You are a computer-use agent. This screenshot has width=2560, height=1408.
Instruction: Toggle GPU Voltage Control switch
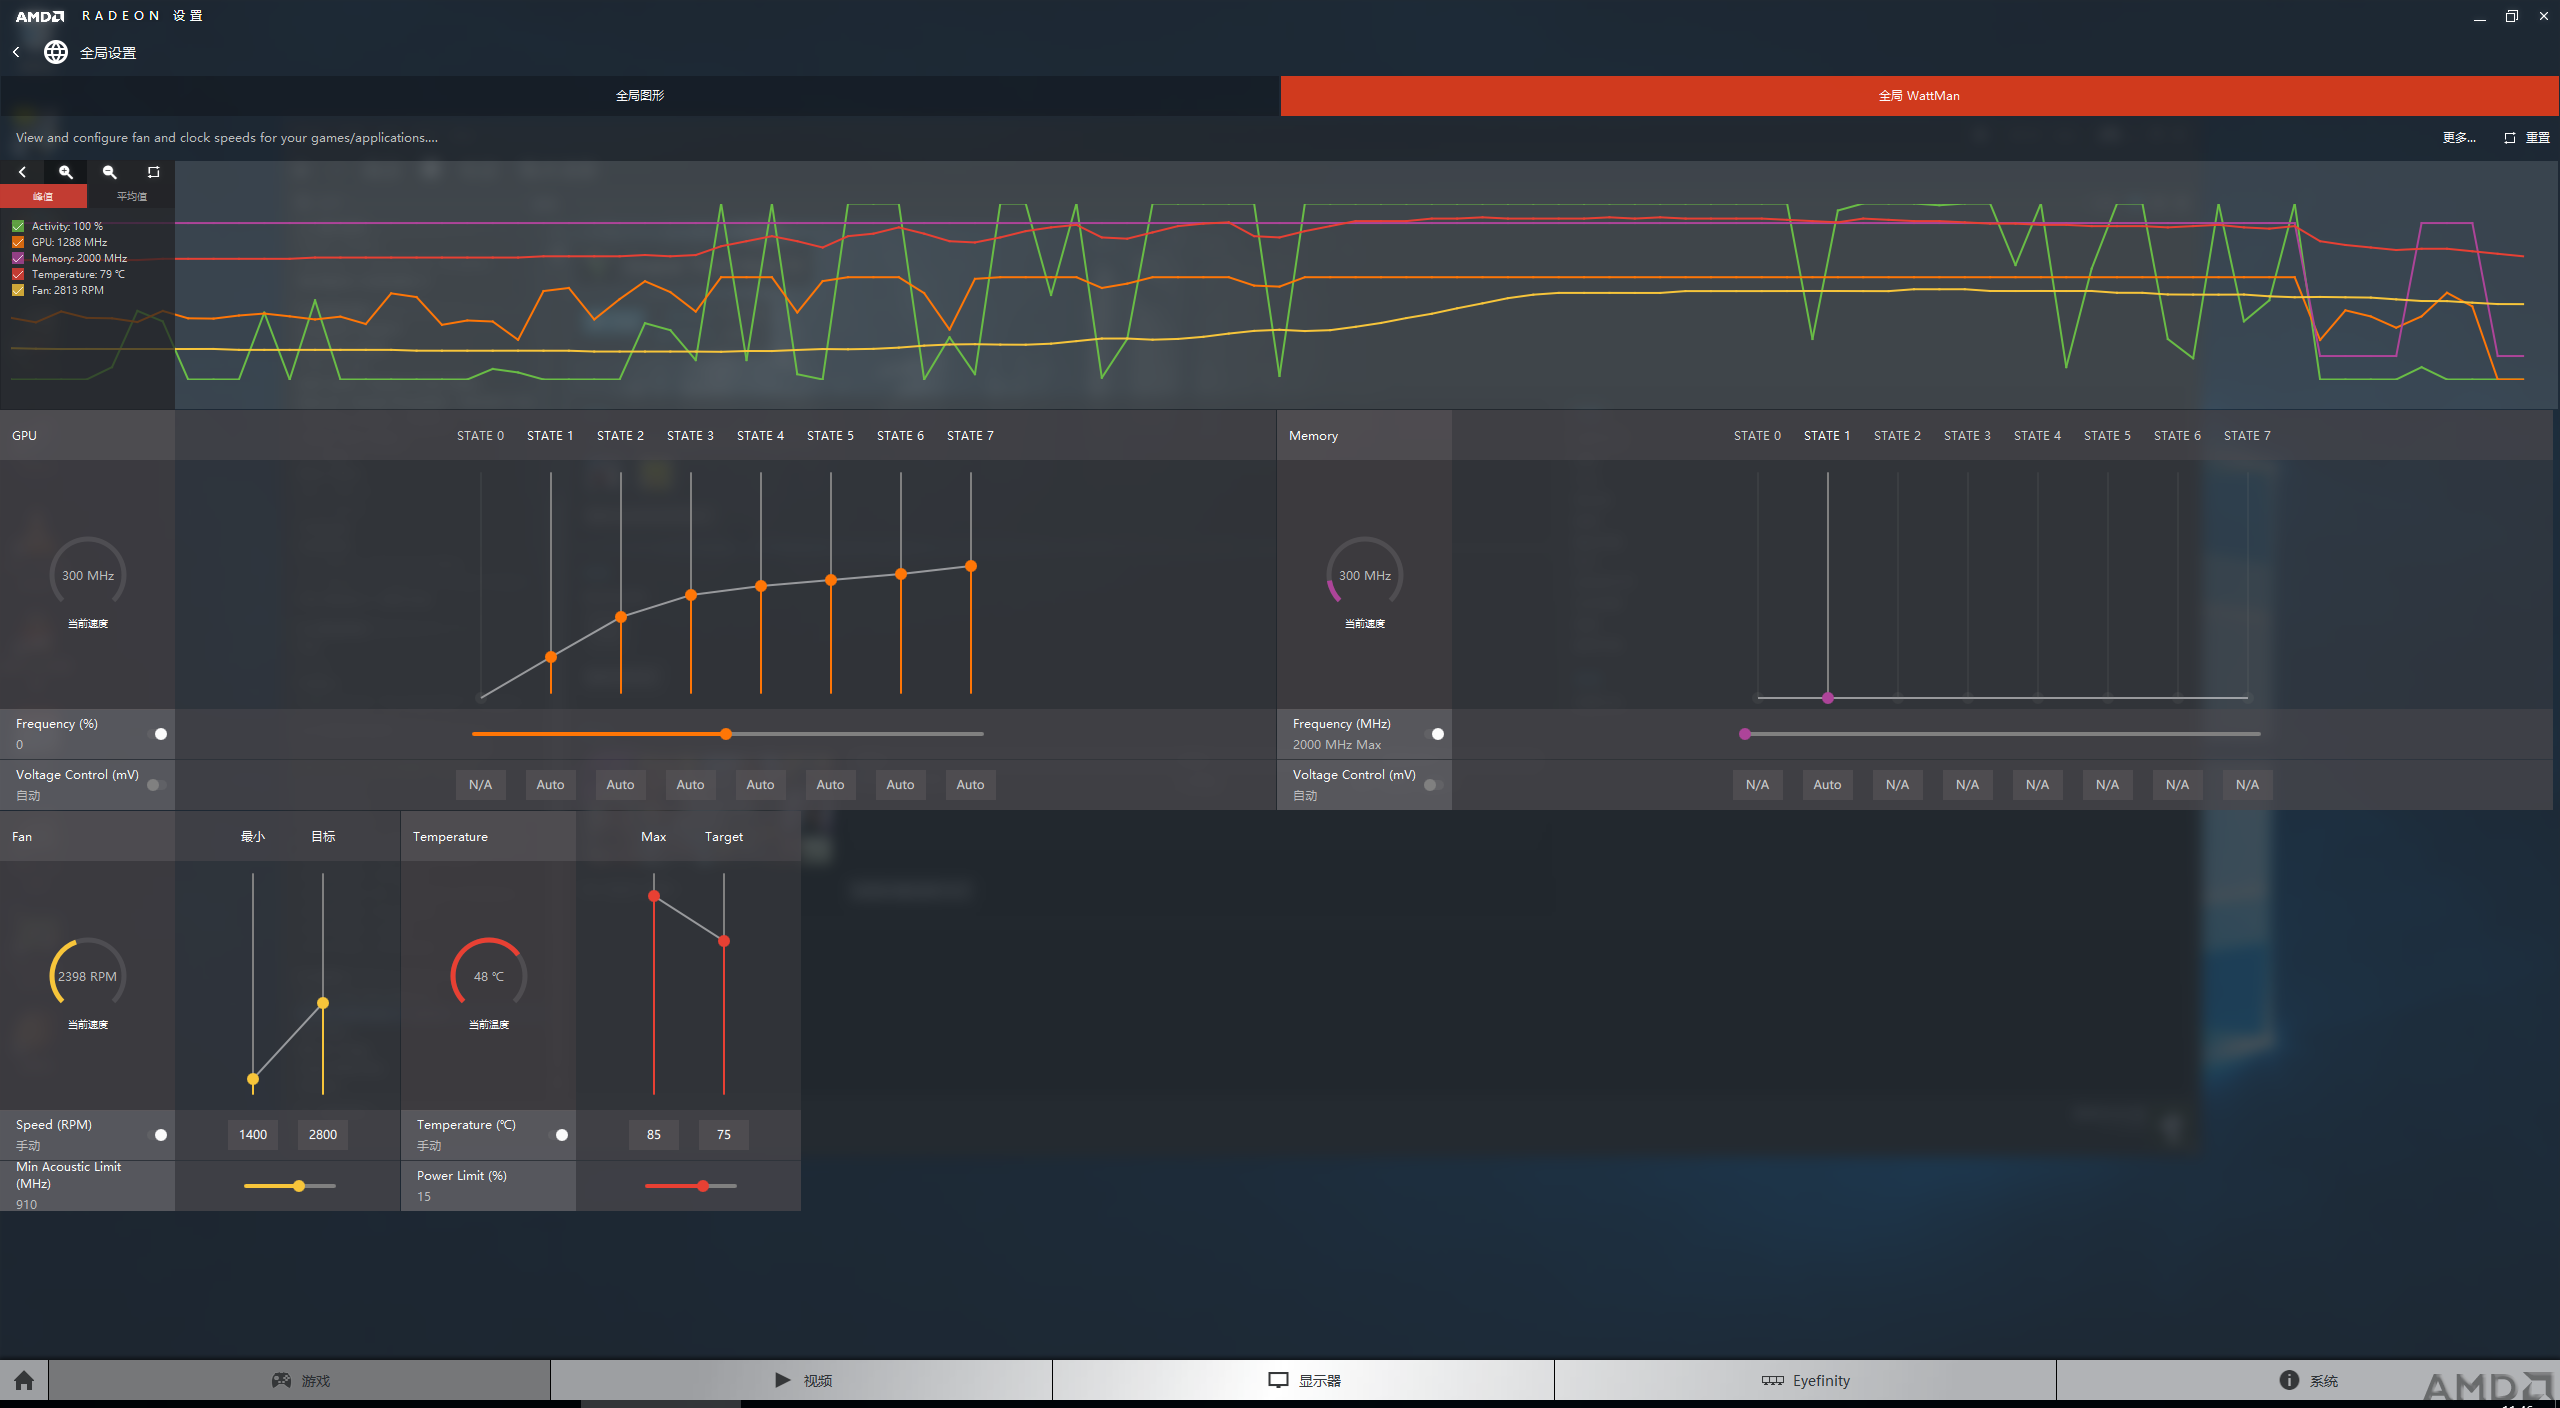[x=157, y=785]
